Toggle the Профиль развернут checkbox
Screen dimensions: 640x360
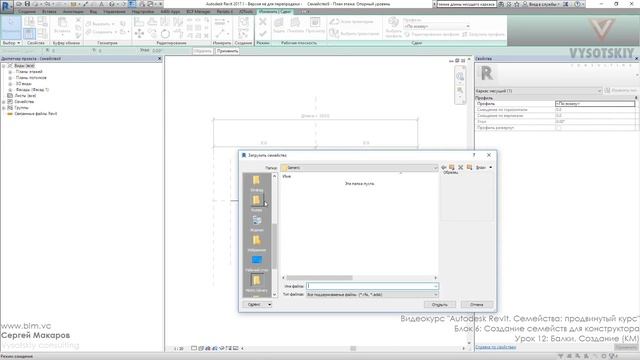pyautogui.click(x=558, y=128)
